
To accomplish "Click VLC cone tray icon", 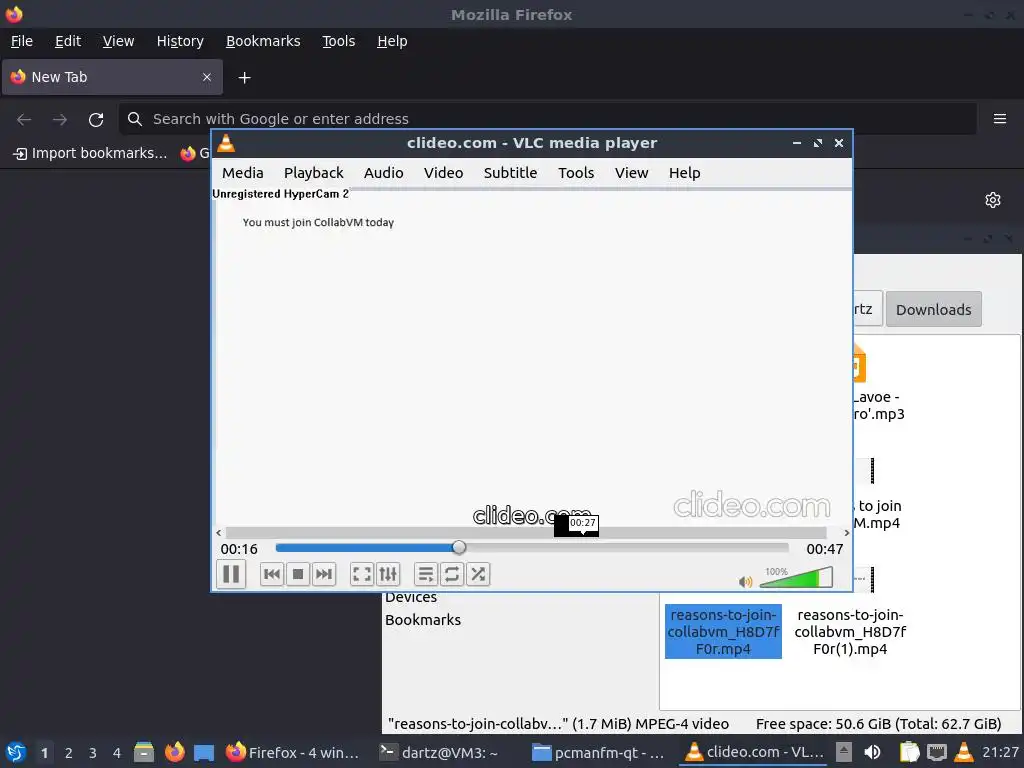I will (964, 752).
